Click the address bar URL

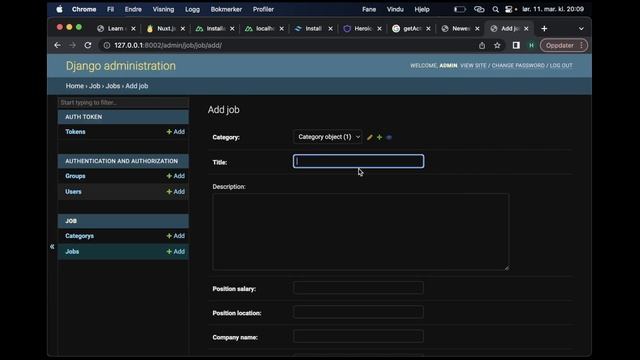(x=168, y=45)
